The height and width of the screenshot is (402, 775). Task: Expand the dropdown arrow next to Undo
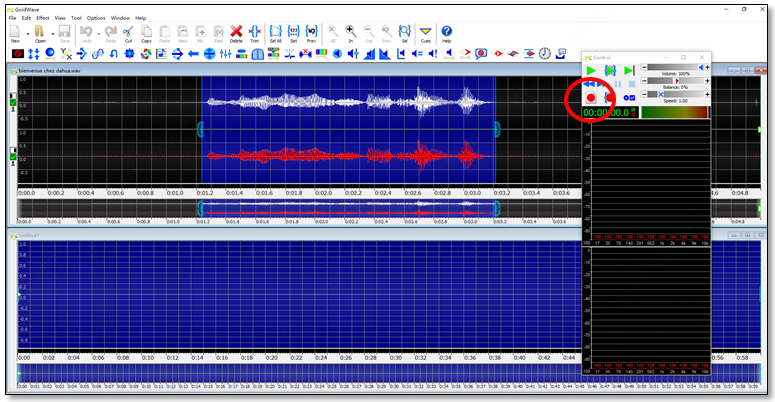click(x=98, y=34)
